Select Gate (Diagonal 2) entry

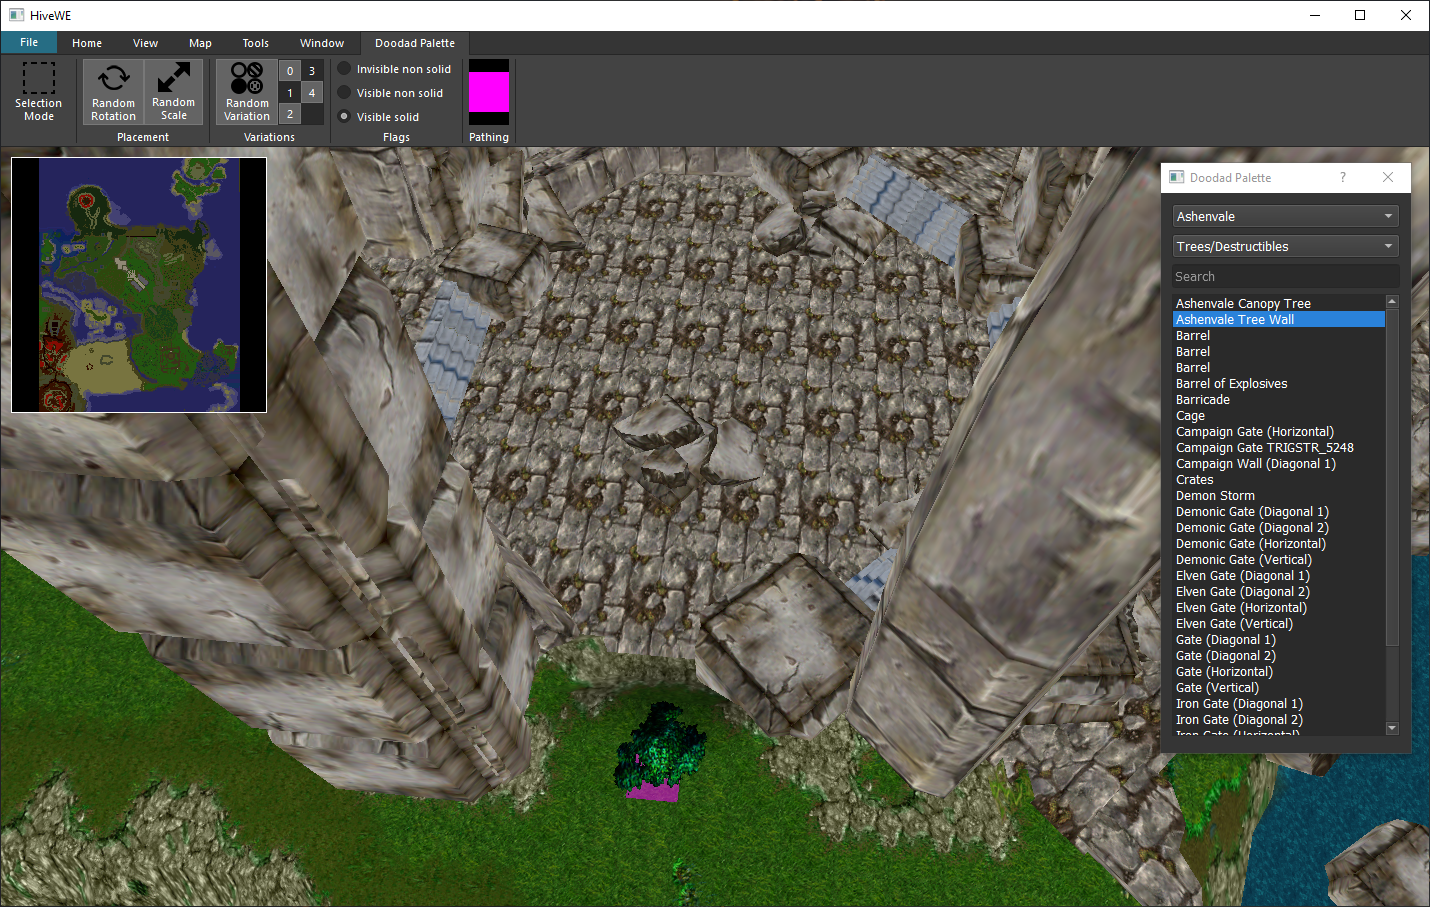1279,655
